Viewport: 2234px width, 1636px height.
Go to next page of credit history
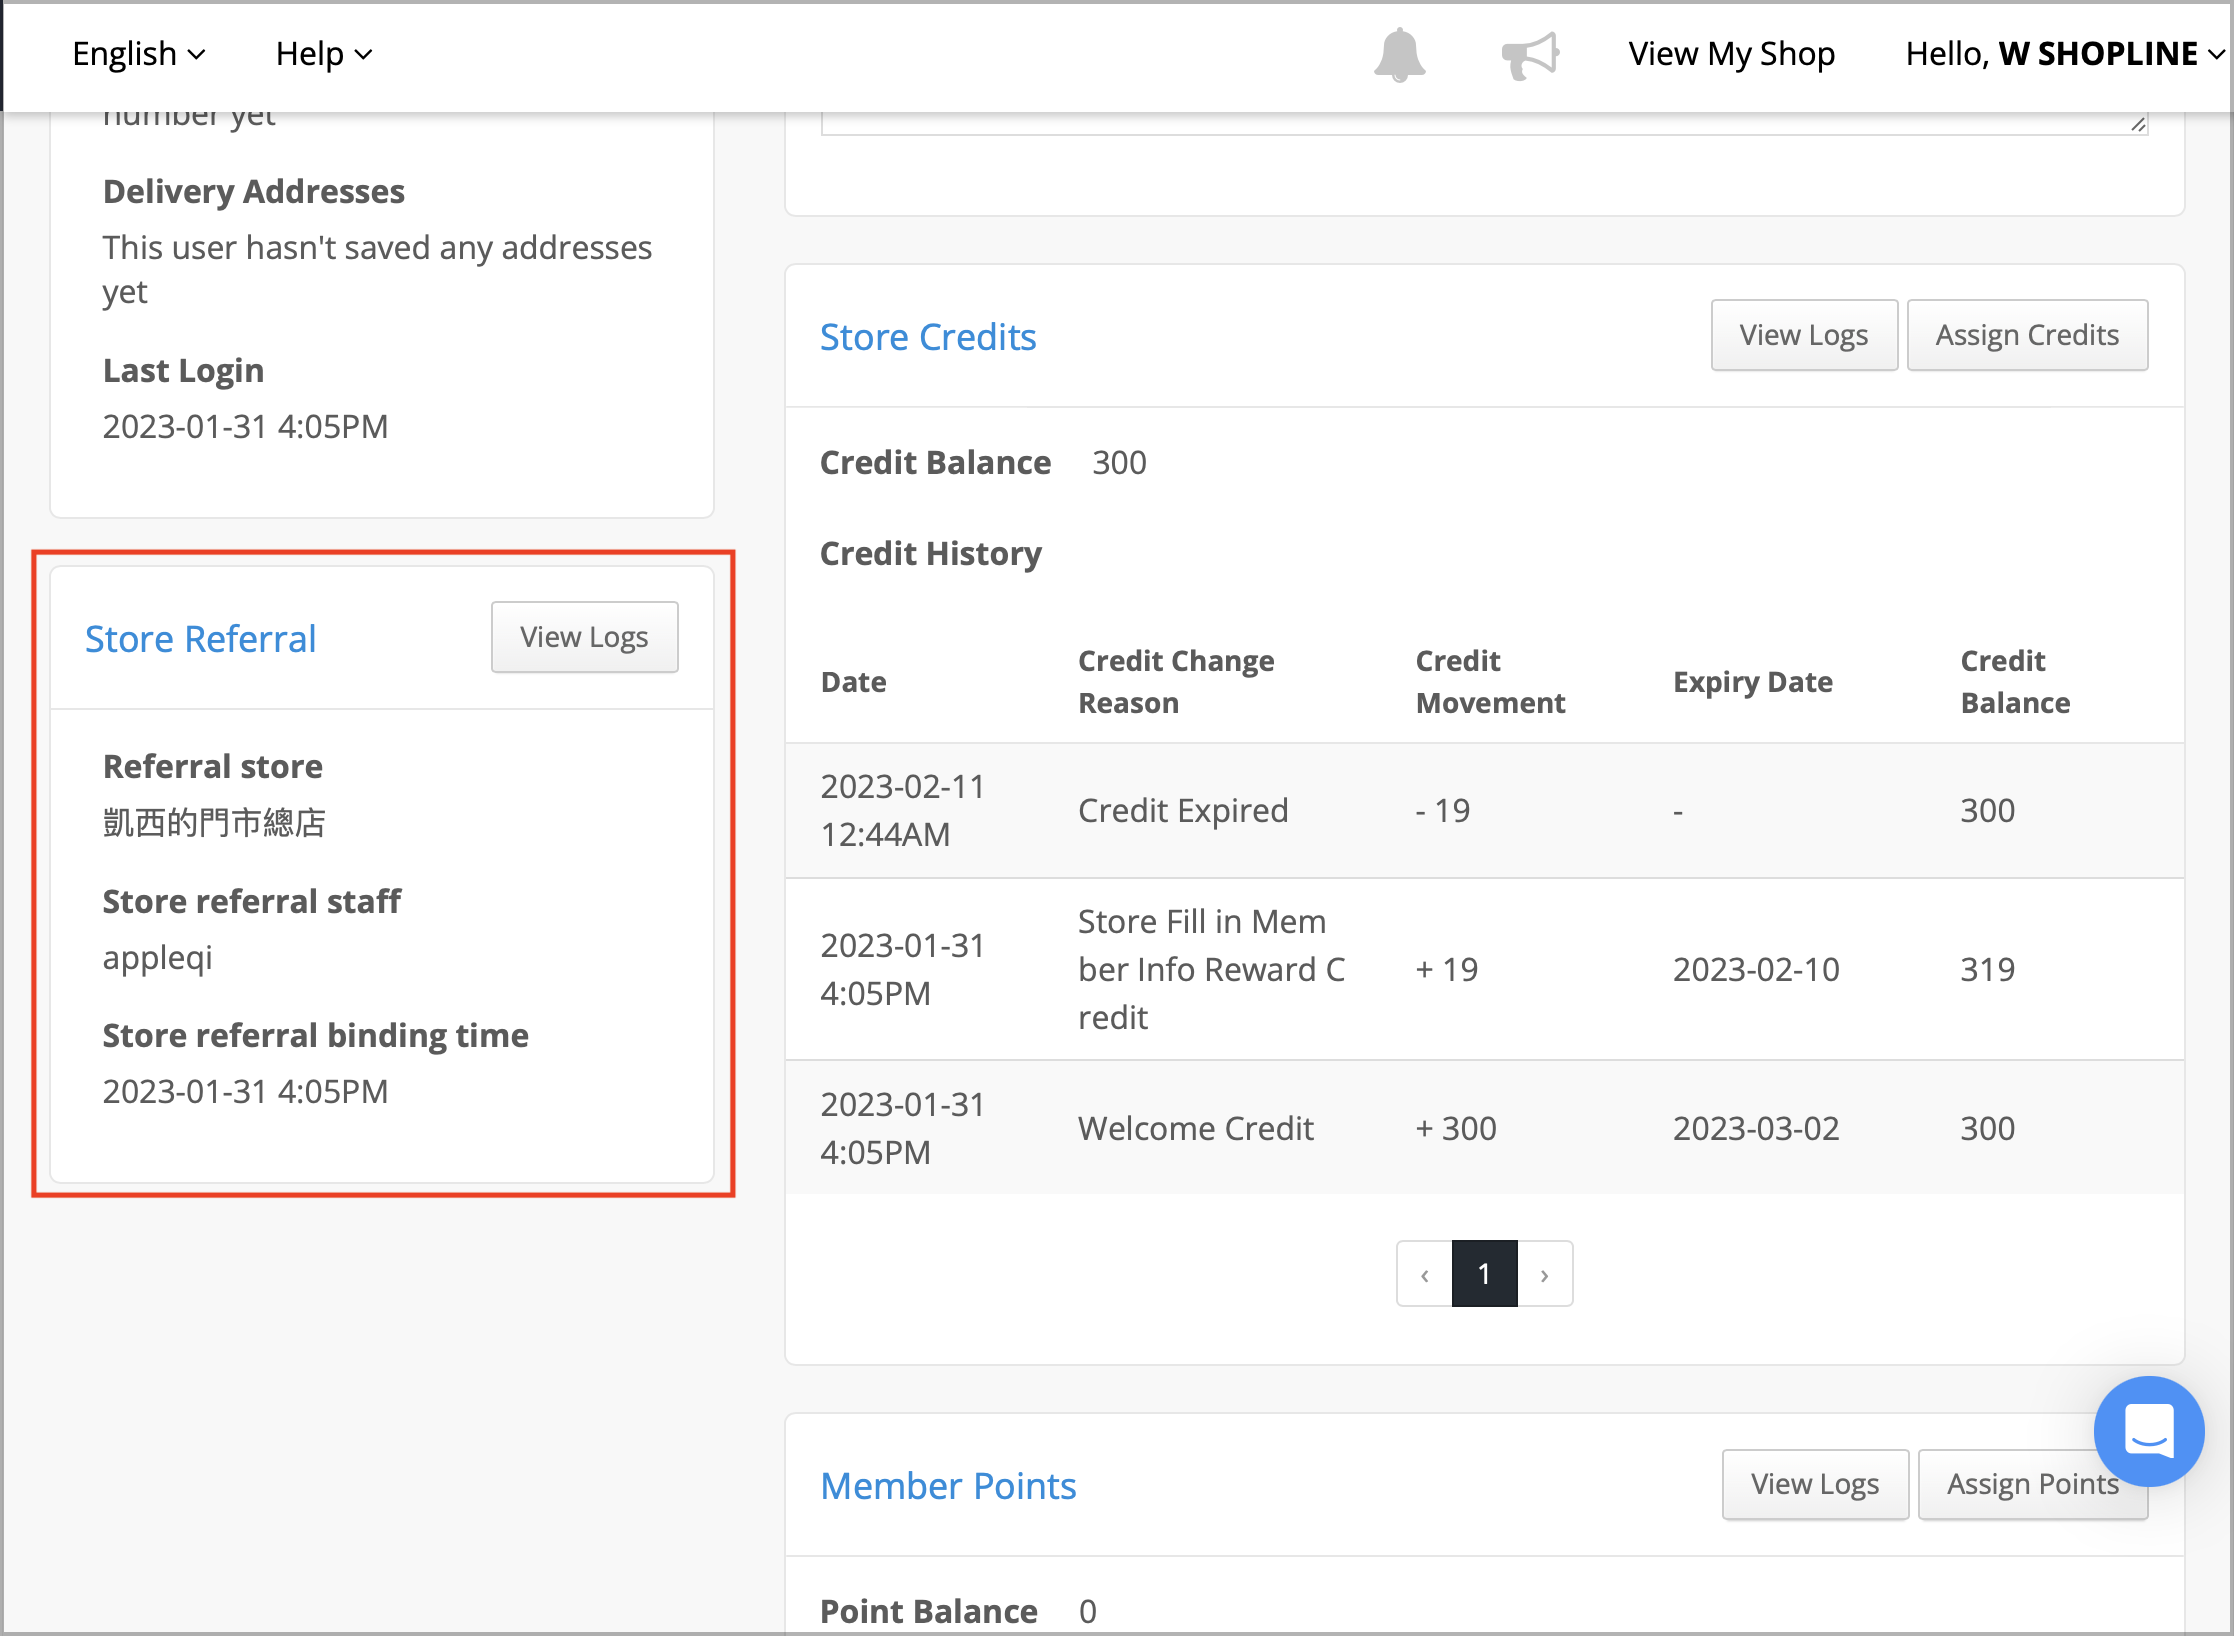1545,1274
